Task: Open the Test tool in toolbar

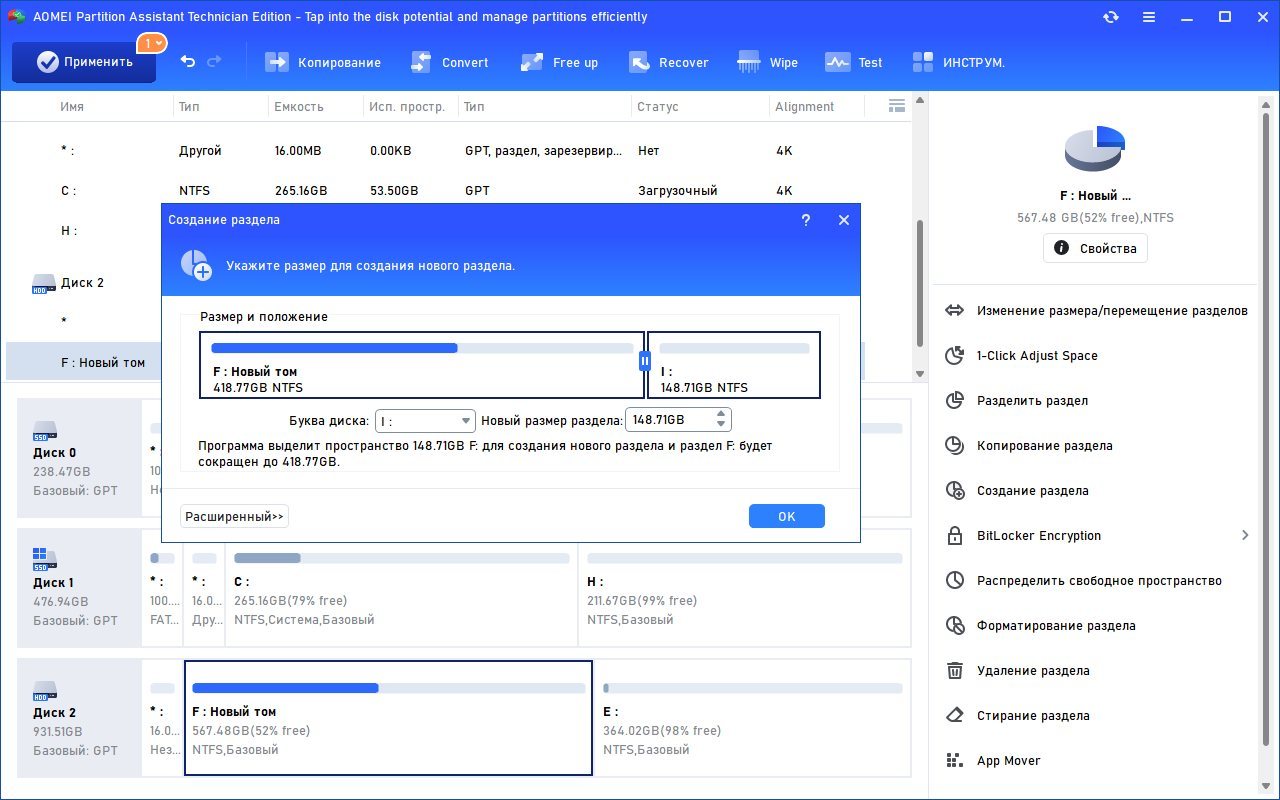Action: [853, 62]
